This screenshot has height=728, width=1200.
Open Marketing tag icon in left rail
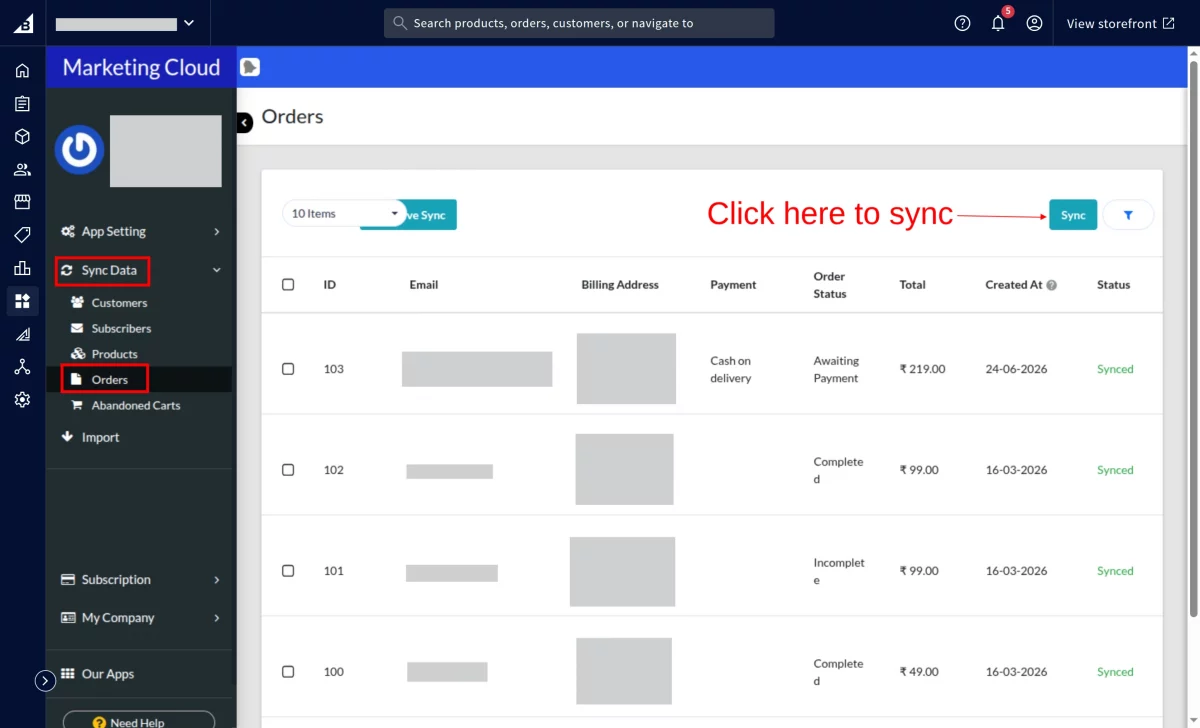click(22, 235)
